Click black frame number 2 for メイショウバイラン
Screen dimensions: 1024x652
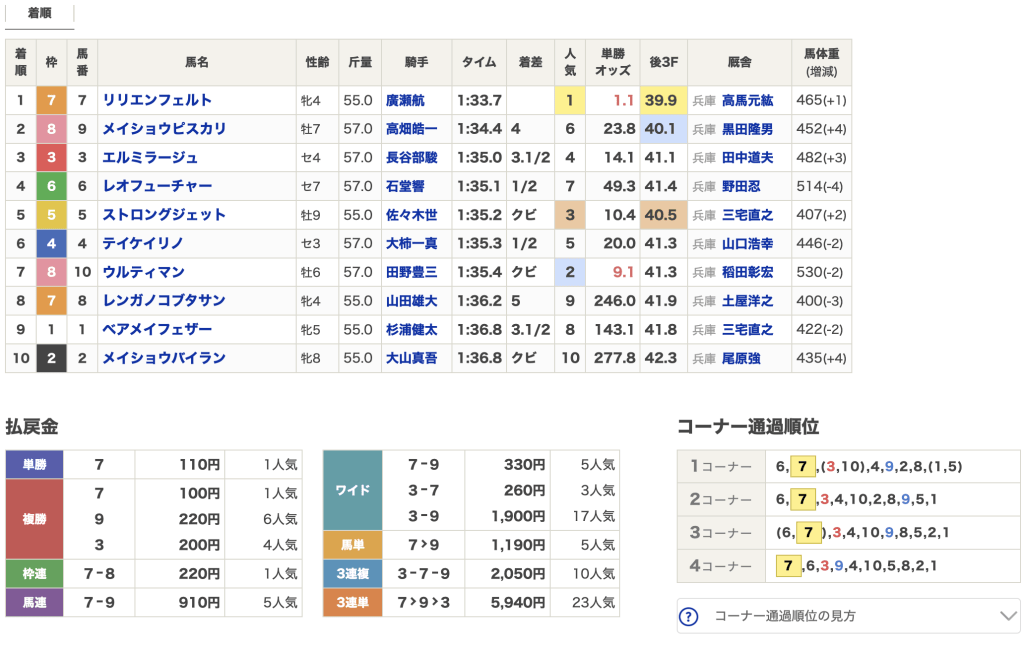(x=52, y=359)
